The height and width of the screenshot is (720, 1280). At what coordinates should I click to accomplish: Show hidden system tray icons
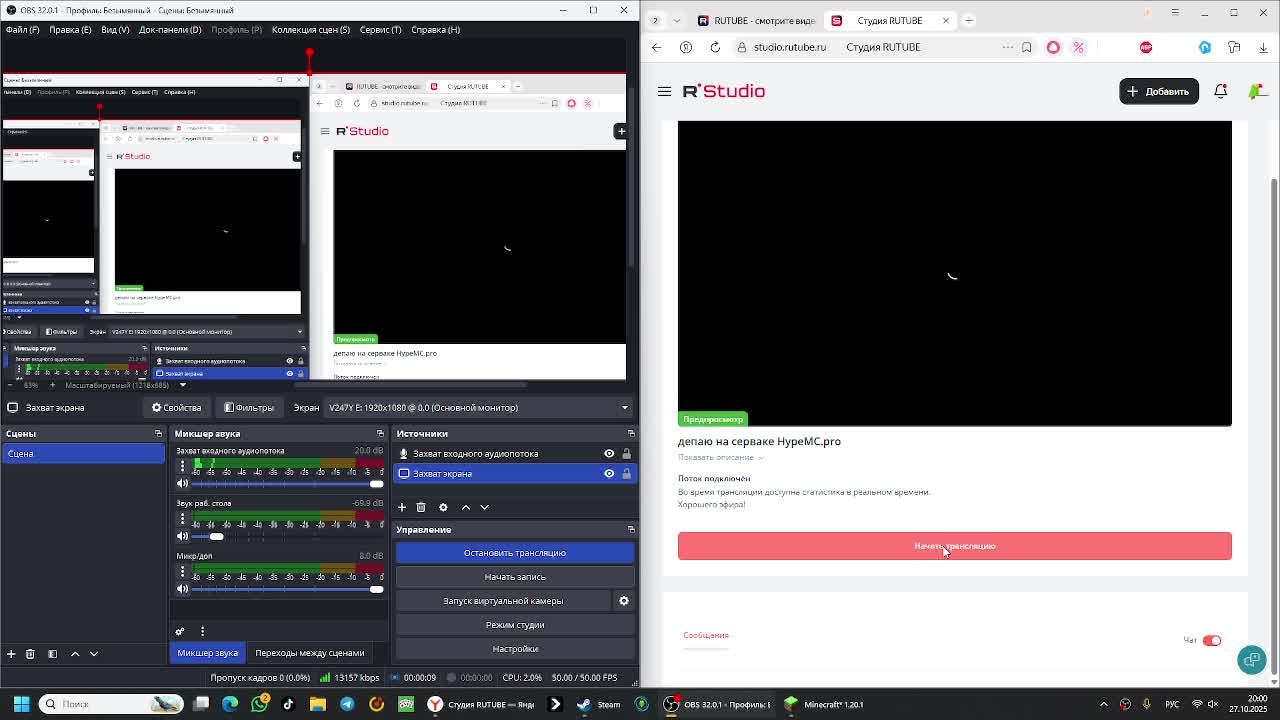click(1104, 704)
